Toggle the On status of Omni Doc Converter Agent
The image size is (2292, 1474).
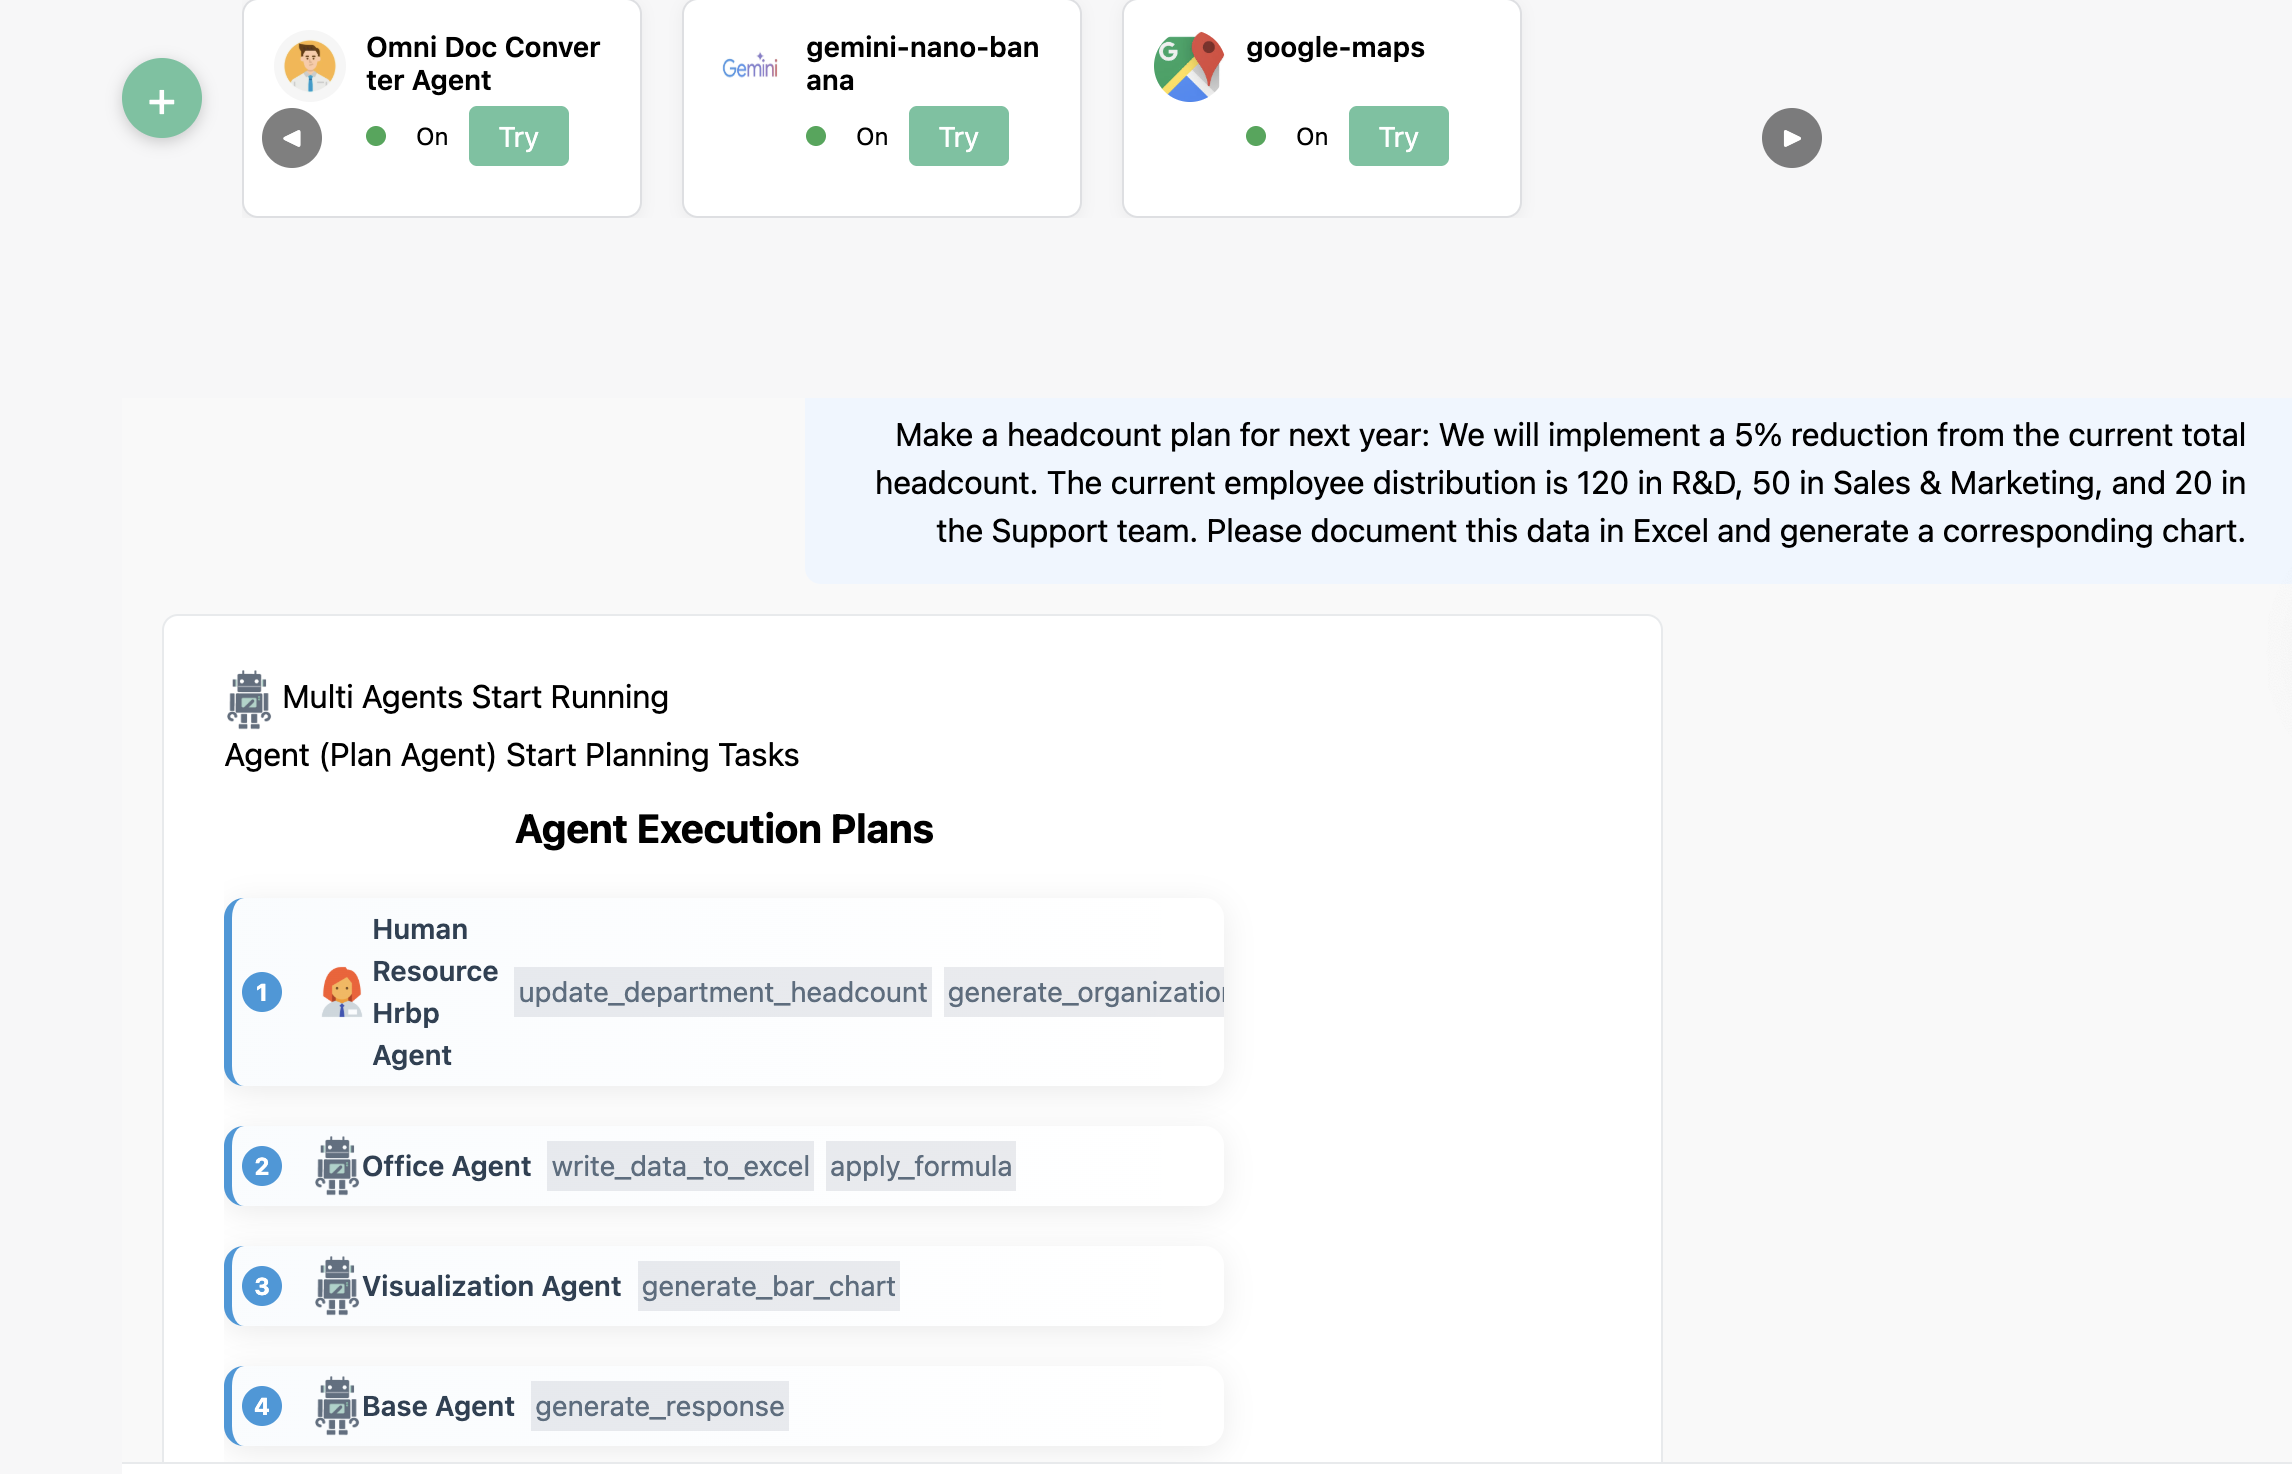(378, 137)
